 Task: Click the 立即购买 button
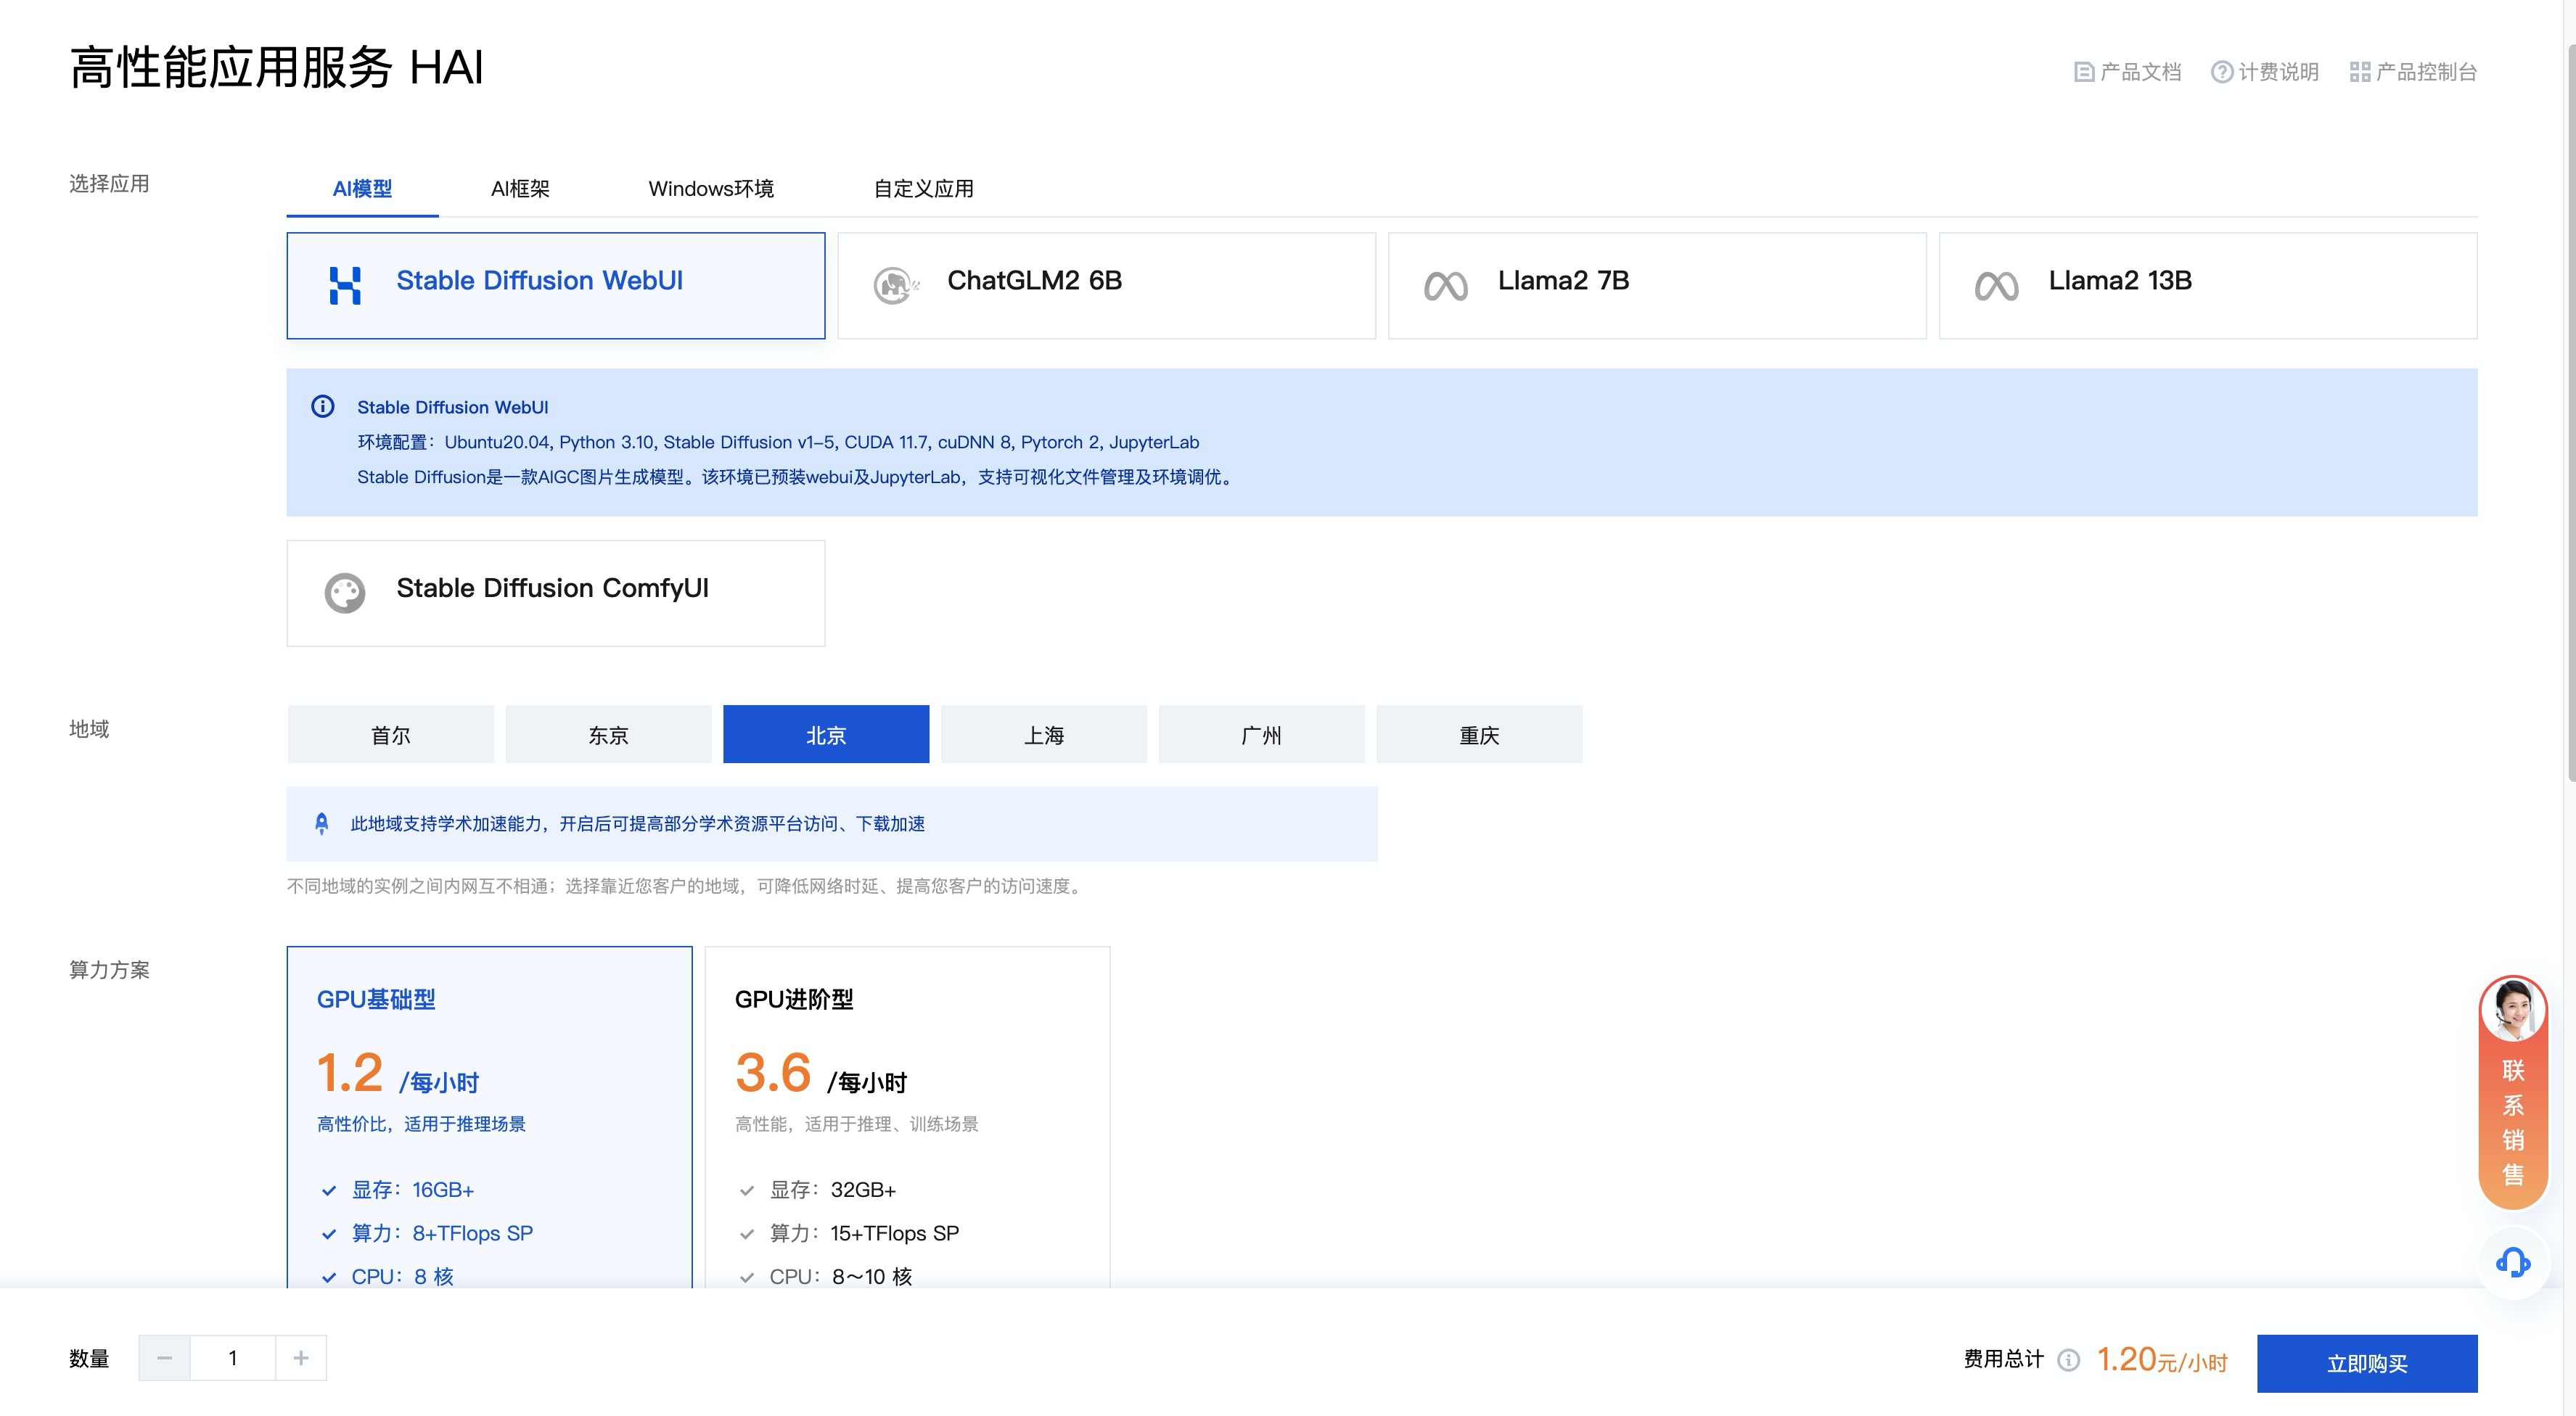[2367, 1363]
